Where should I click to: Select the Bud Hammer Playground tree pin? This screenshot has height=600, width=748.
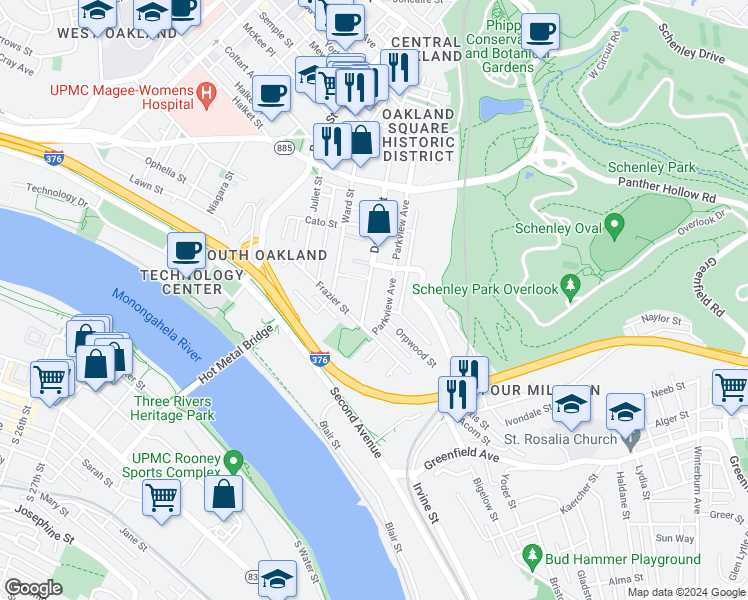click(x=532, y=558)
